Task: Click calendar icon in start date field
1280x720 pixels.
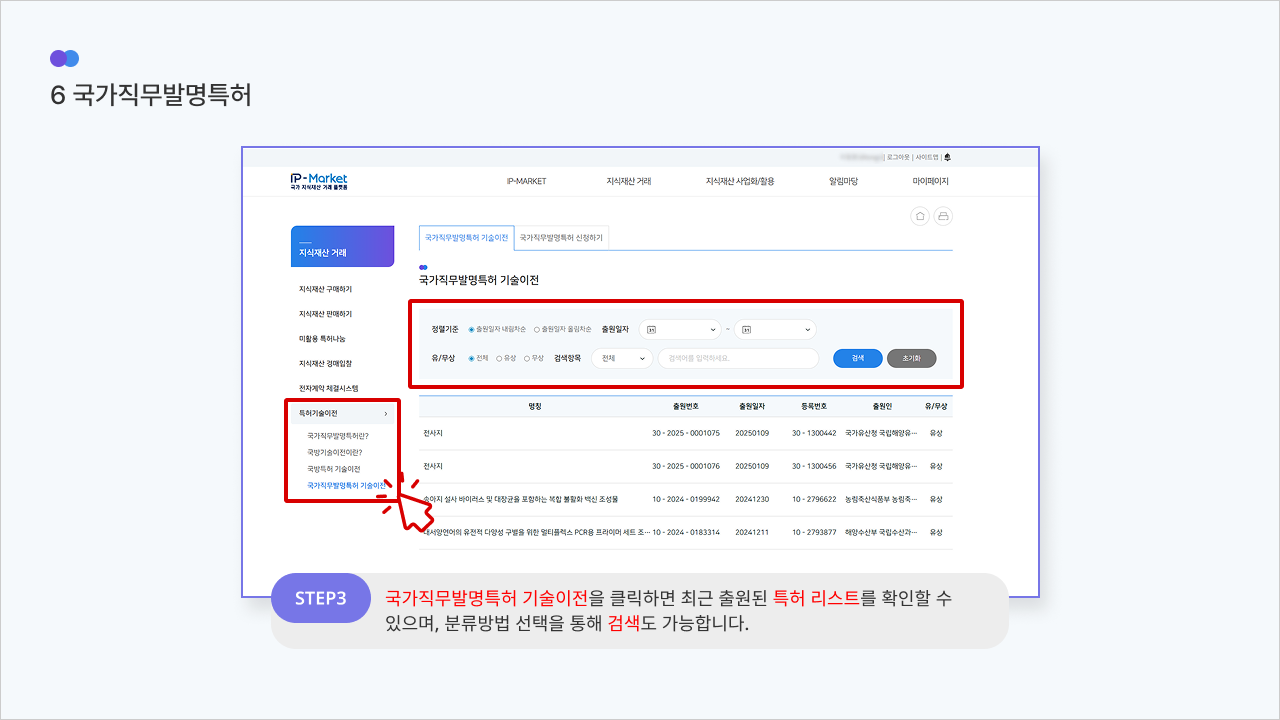Action: 651,329
